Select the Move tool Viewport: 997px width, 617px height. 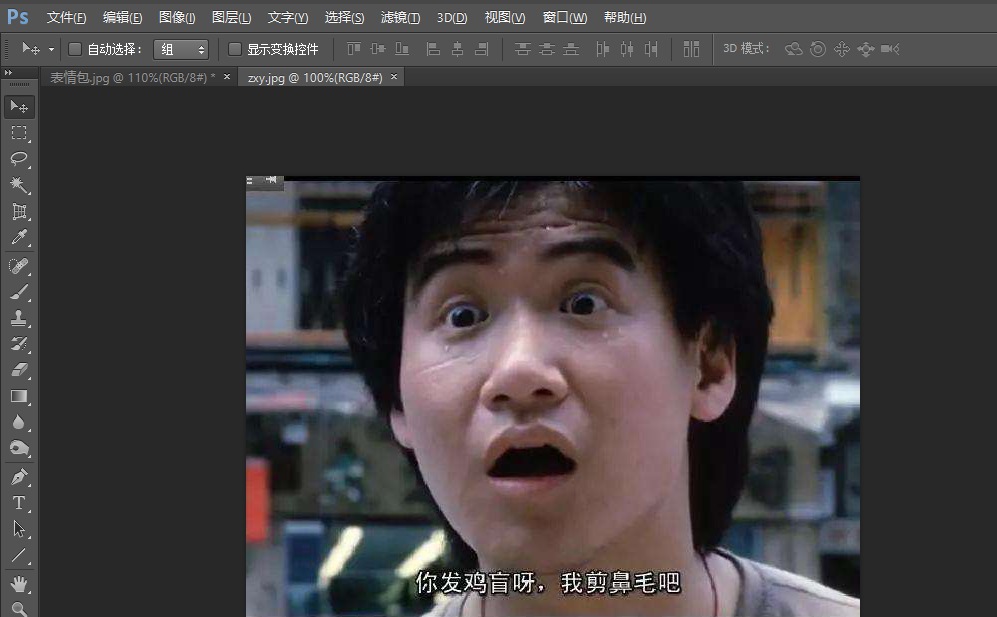[x=19, y=108]
